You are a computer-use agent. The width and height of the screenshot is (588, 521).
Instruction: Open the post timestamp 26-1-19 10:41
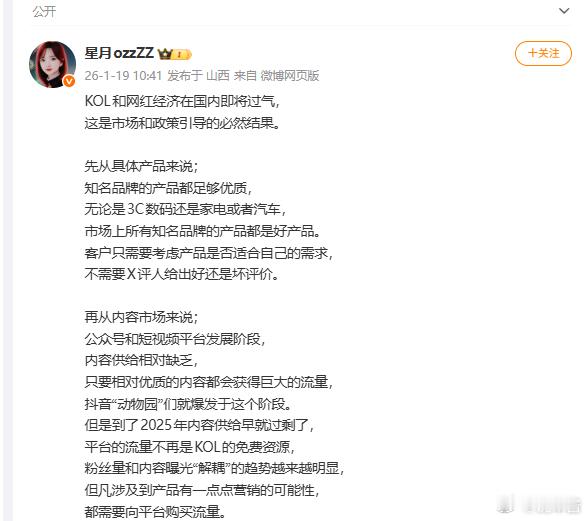[x=123, y=76]
